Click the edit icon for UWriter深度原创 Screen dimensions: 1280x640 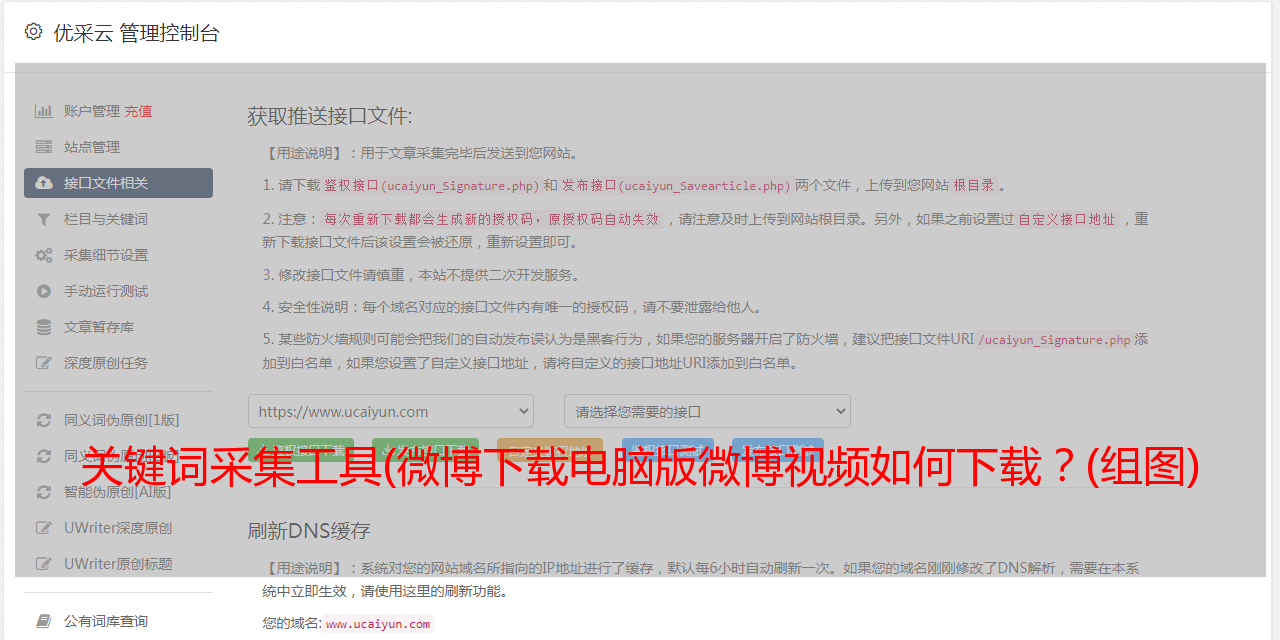pyautogui.click(x=44, y=528)
